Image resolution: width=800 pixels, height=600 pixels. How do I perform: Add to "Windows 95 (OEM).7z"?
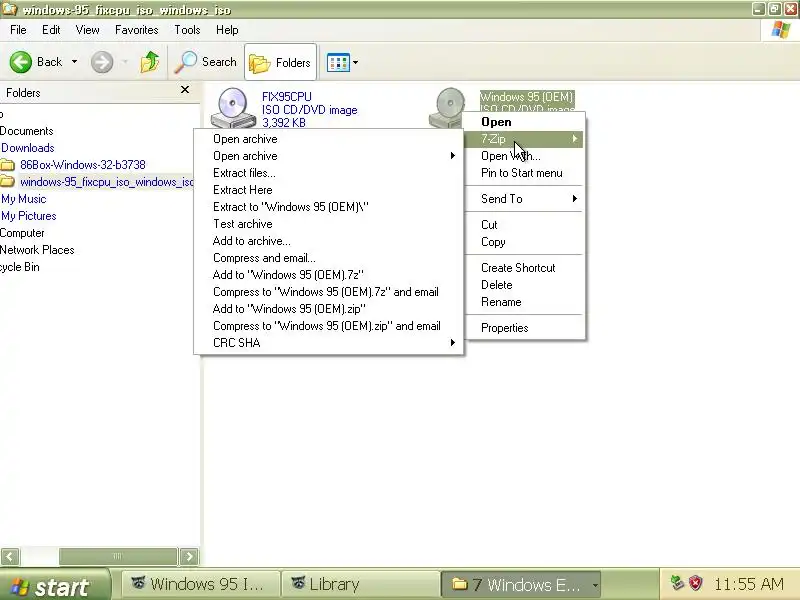coord(329,275)
